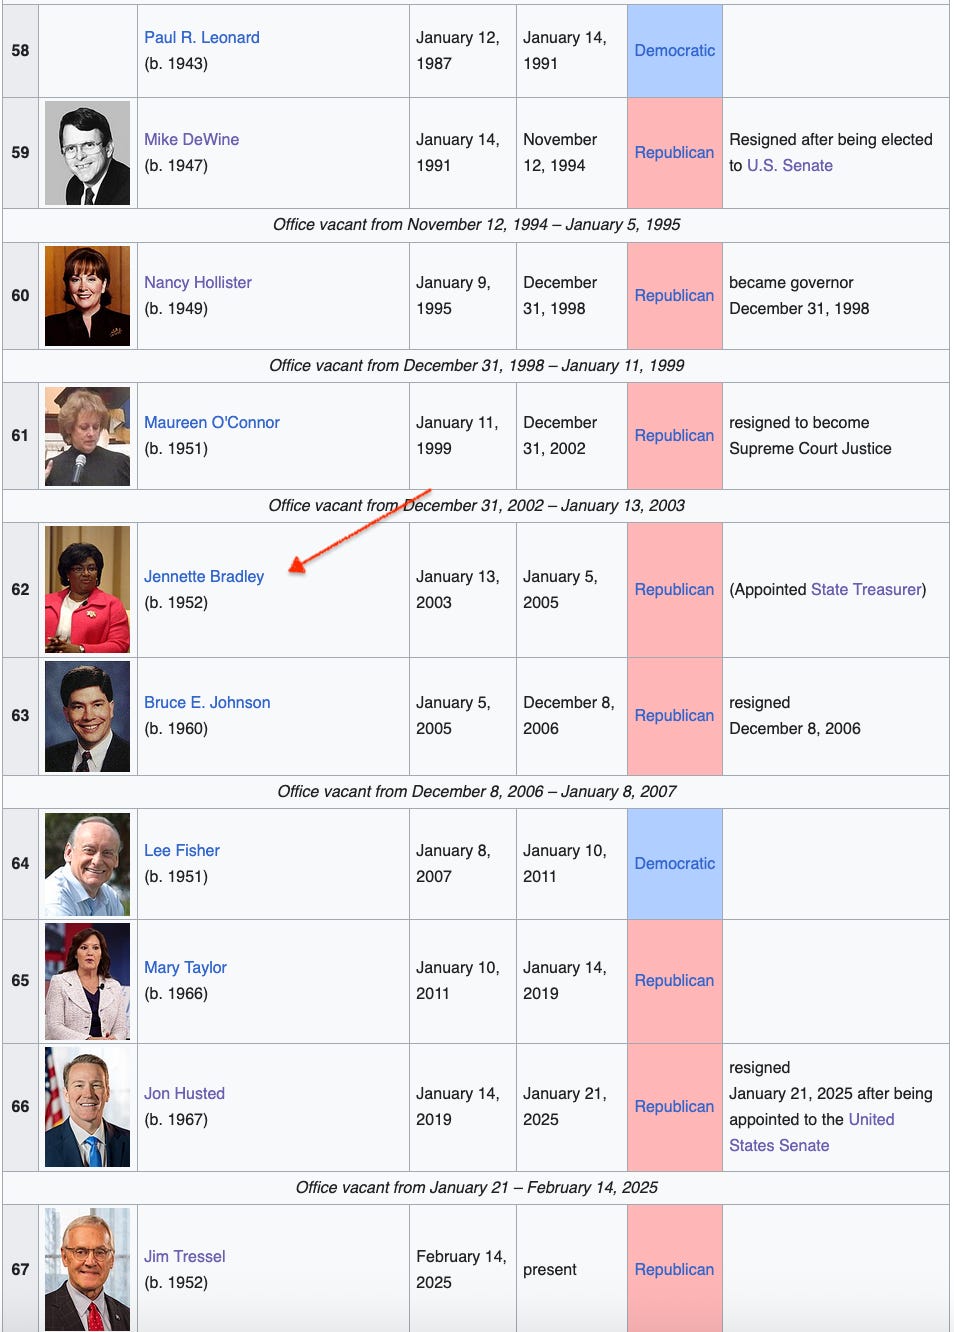
Task: Follow the Jennette Bradley name link
Action: 204,576
